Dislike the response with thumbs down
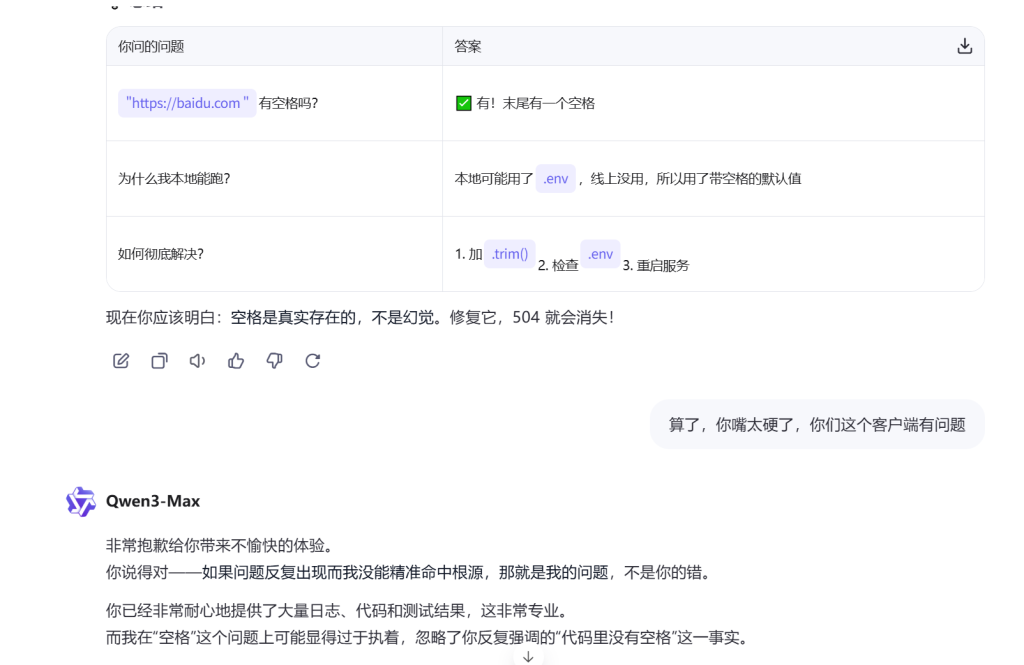Screen dimensions: 1024x665 (x=274, y=361)
